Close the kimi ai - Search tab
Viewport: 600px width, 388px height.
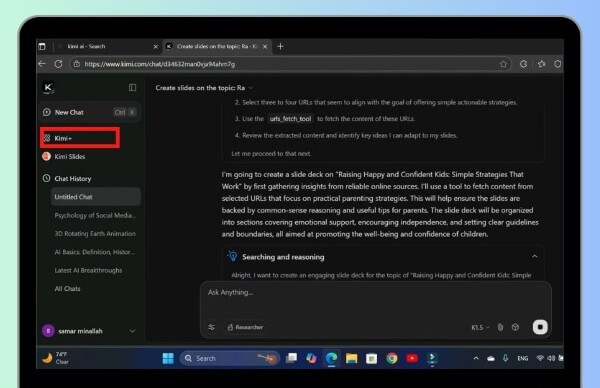tap(155, 47)
